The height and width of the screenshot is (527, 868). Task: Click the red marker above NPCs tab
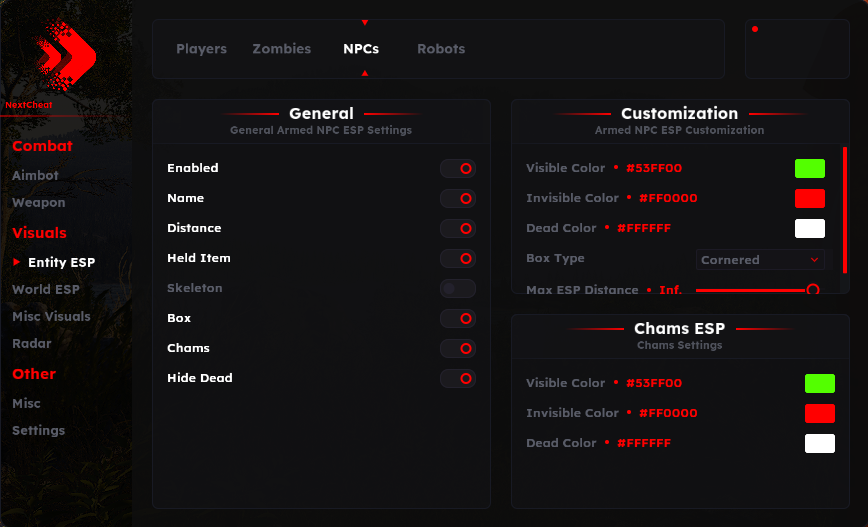(x=365, y=23)
